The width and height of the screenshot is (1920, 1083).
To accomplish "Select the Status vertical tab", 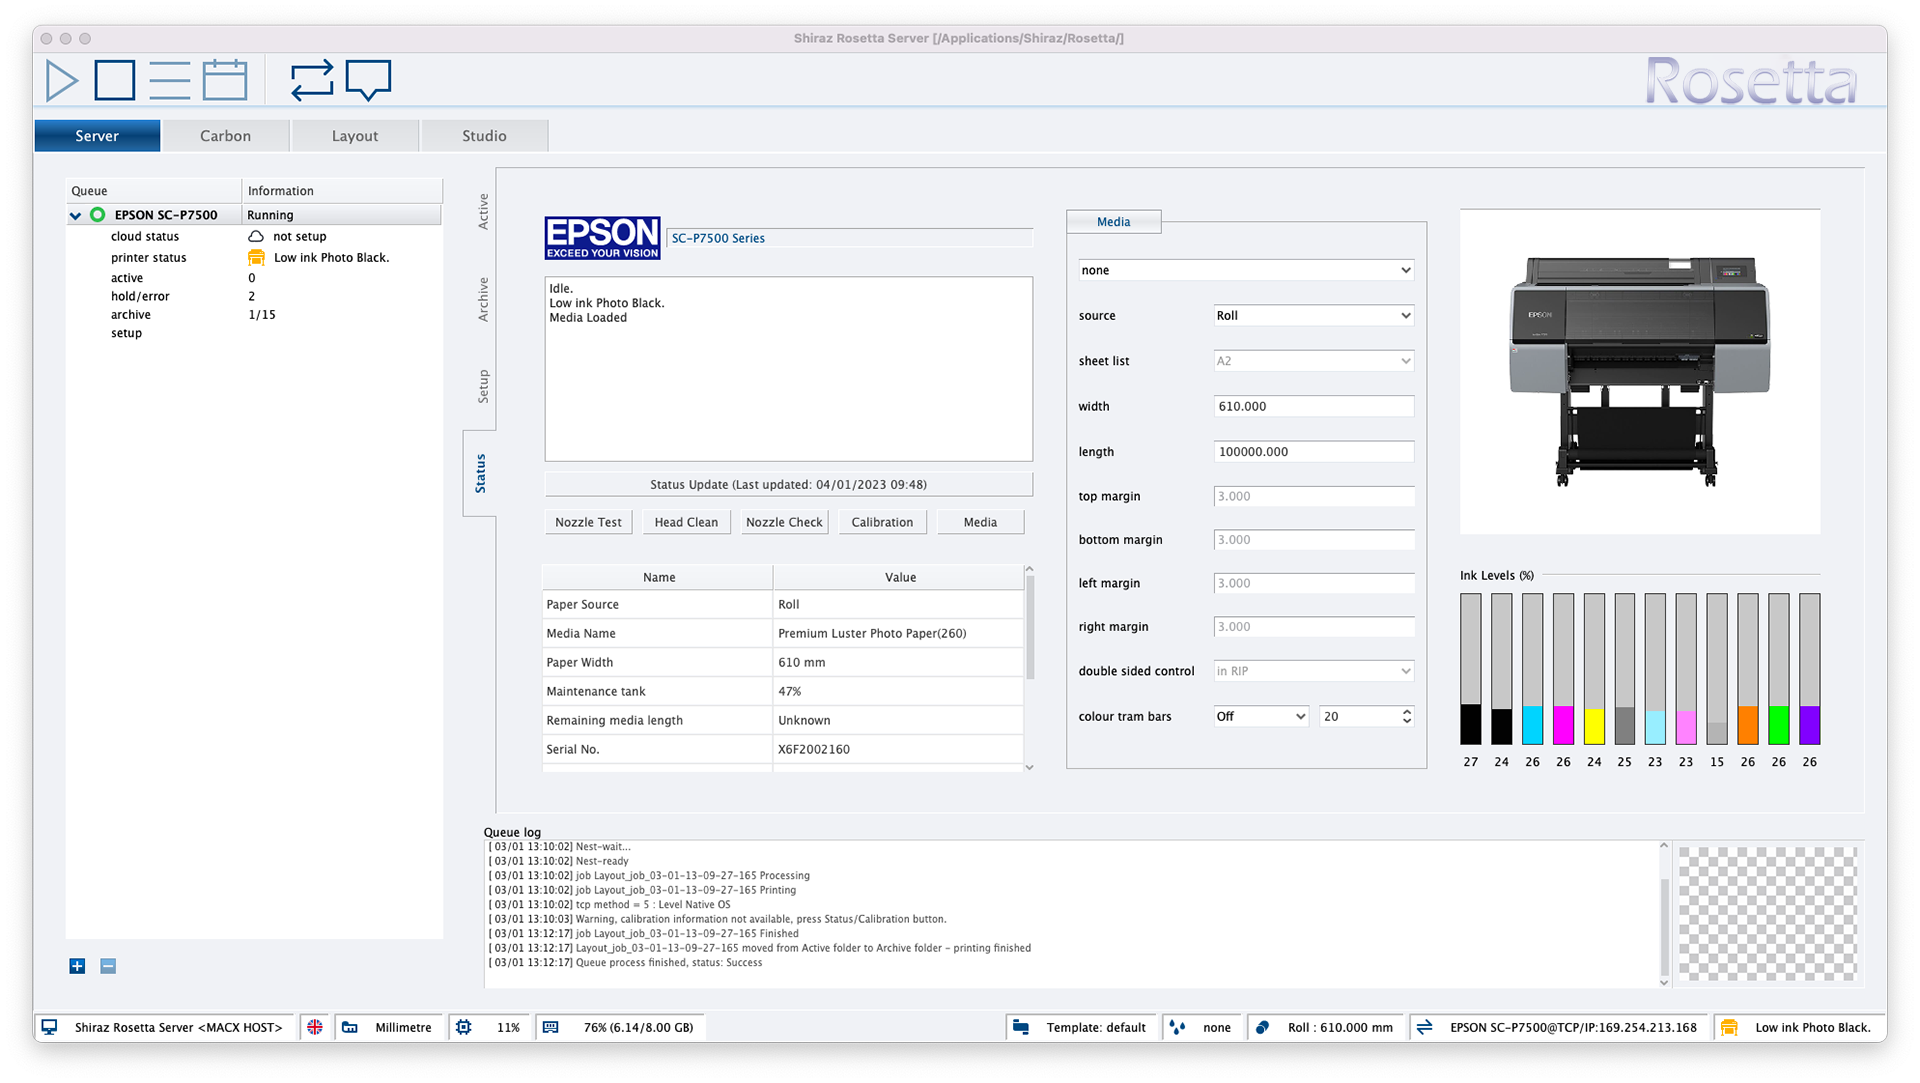I will pos(481,473).
